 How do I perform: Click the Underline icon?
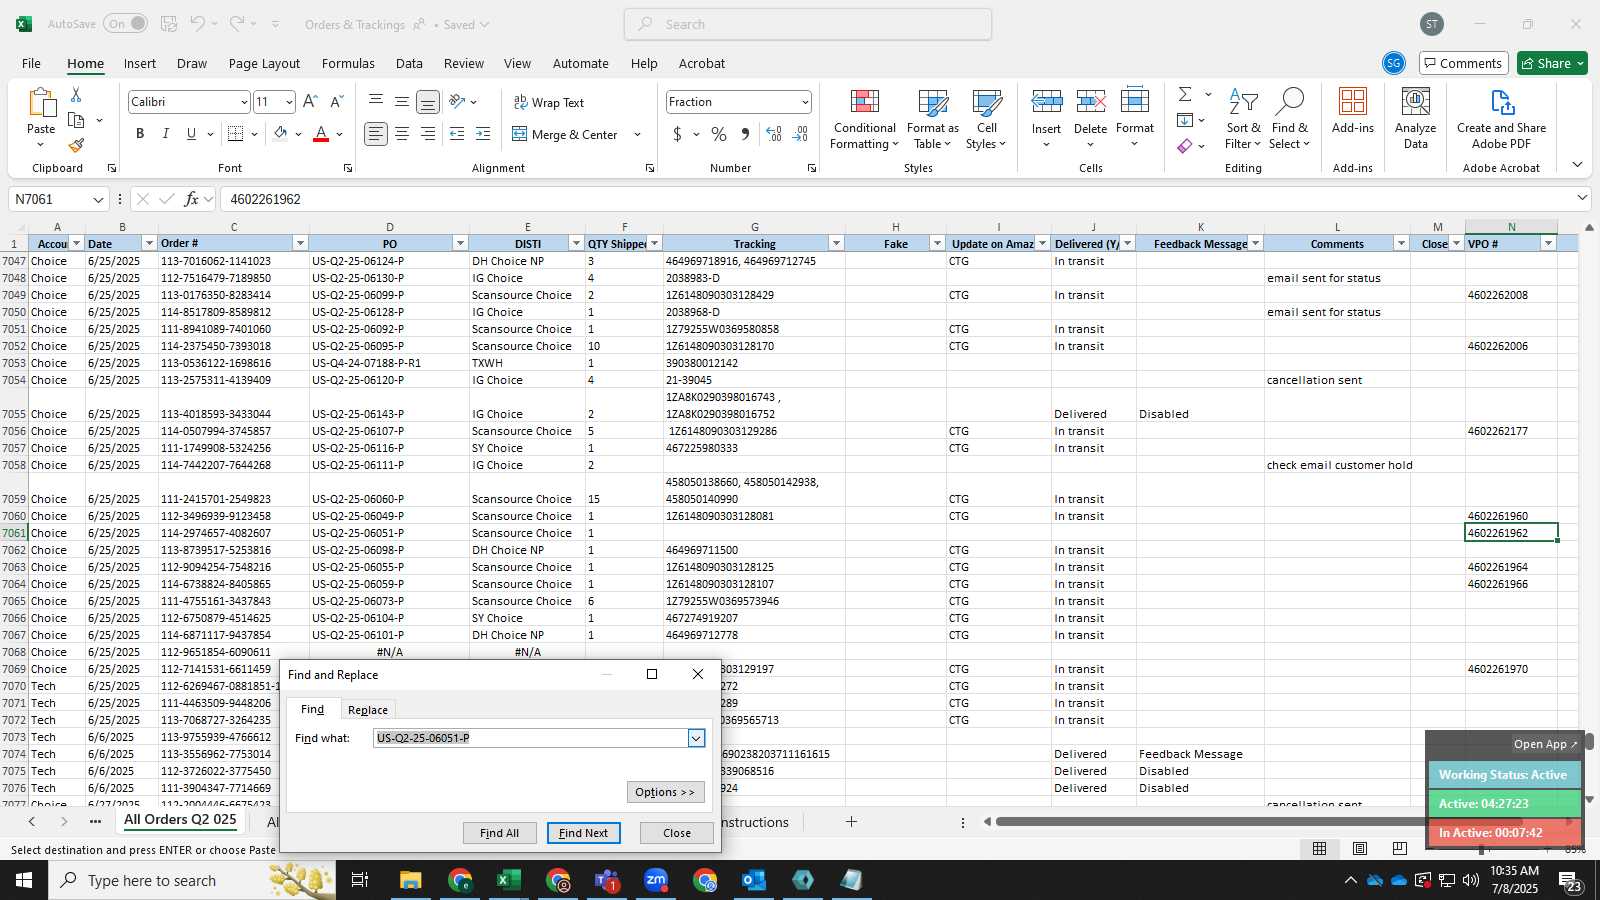coord(190,134)
